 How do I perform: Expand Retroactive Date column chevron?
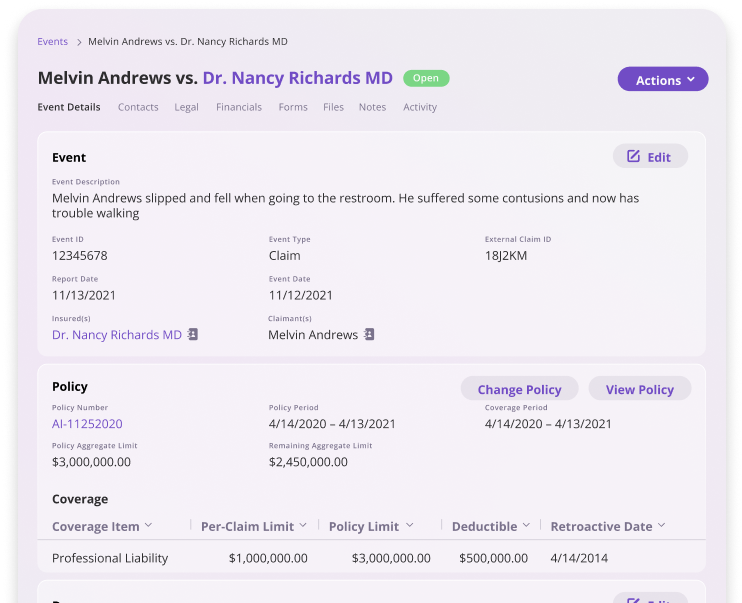coord(661,526)
